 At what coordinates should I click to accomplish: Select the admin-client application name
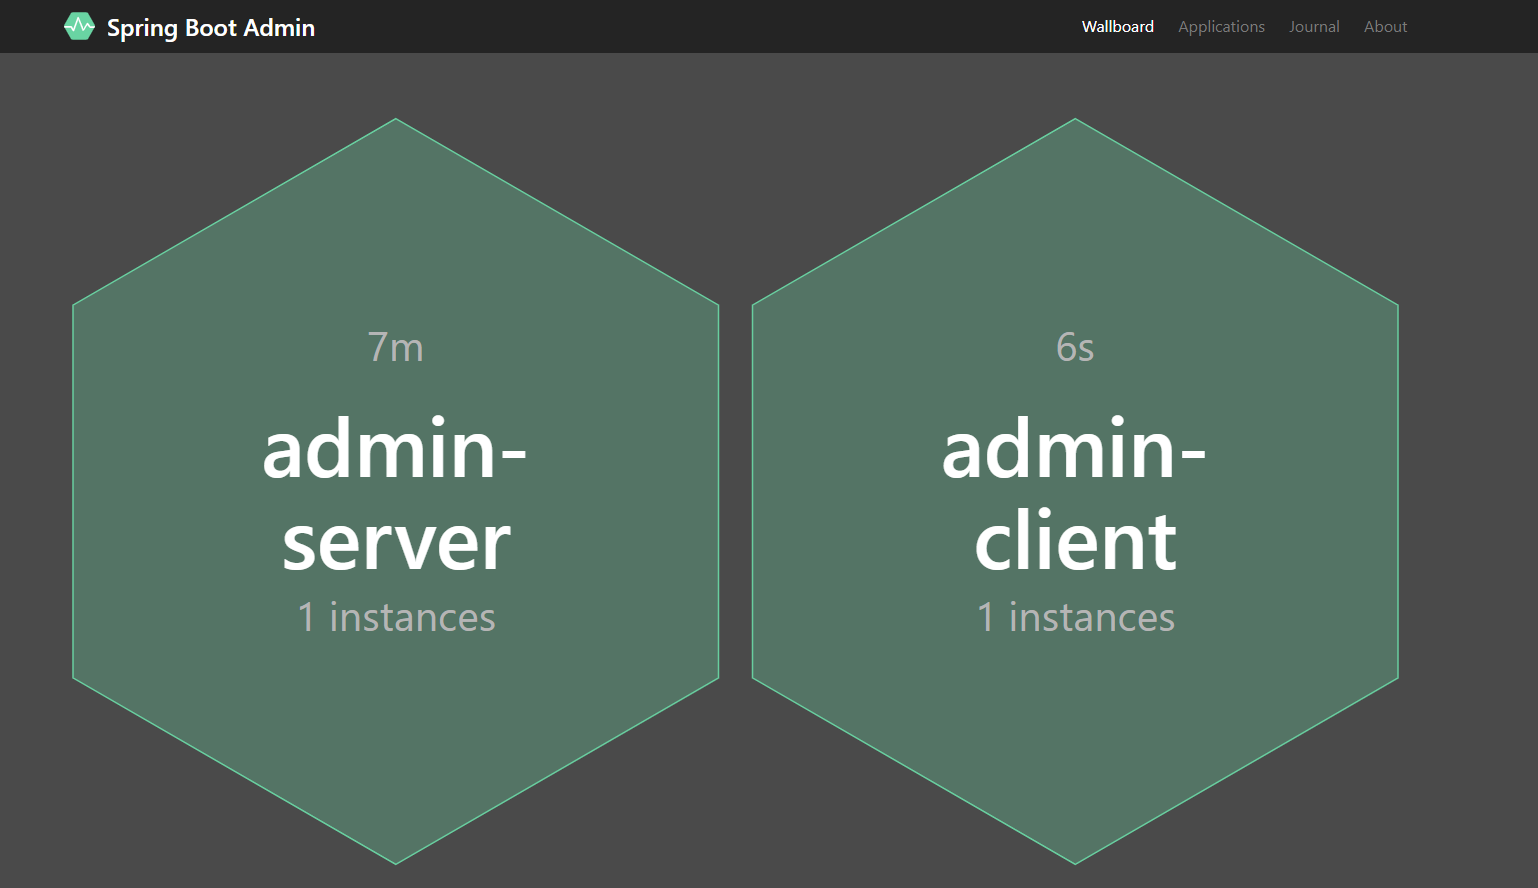(x=1074, y=495)
